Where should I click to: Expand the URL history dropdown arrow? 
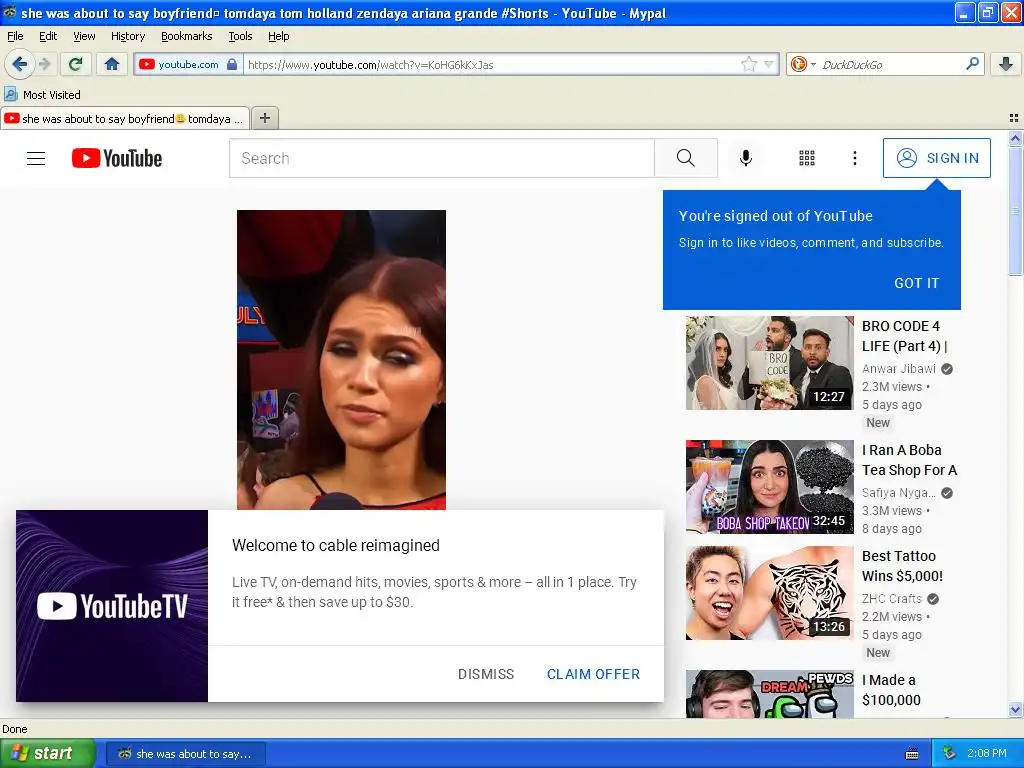pyautogui.click(x=769, y=64)
